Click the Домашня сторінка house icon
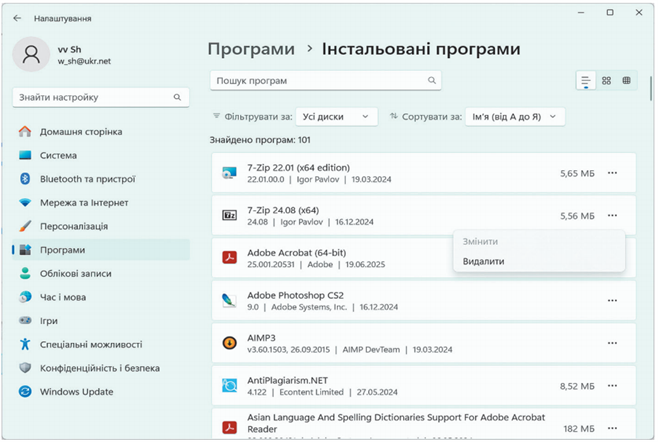Viewport: 658px width, 442px height. pyautogui.click(x=25, y=132)
